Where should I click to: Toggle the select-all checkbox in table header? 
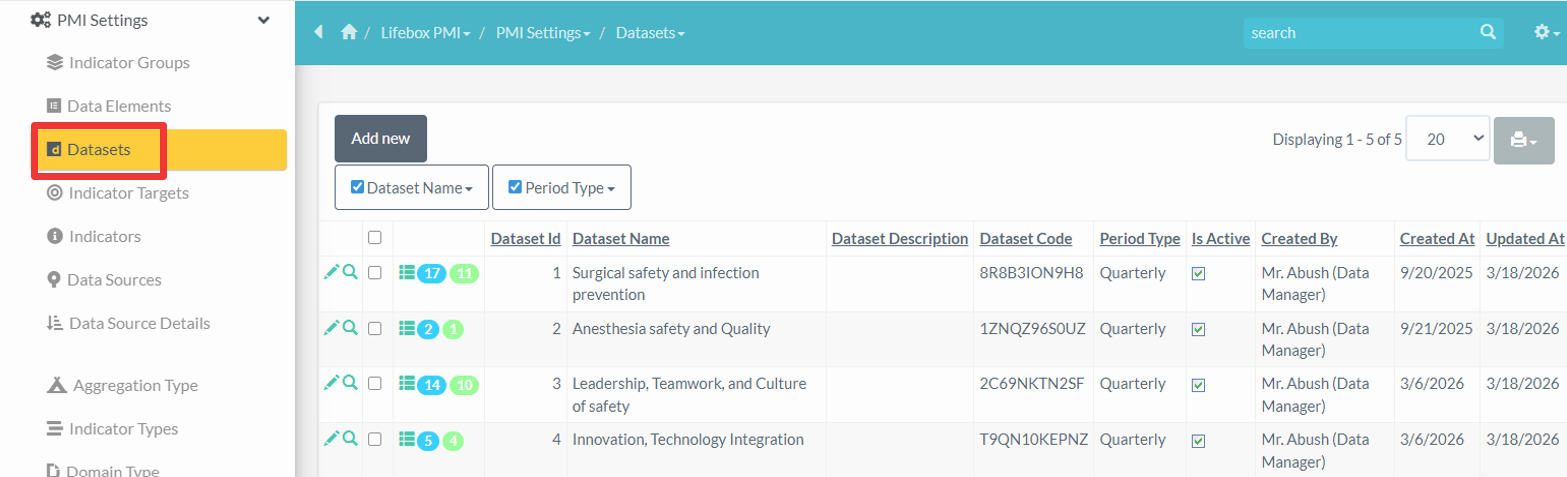pyautogui.click(x=375, y=238)
